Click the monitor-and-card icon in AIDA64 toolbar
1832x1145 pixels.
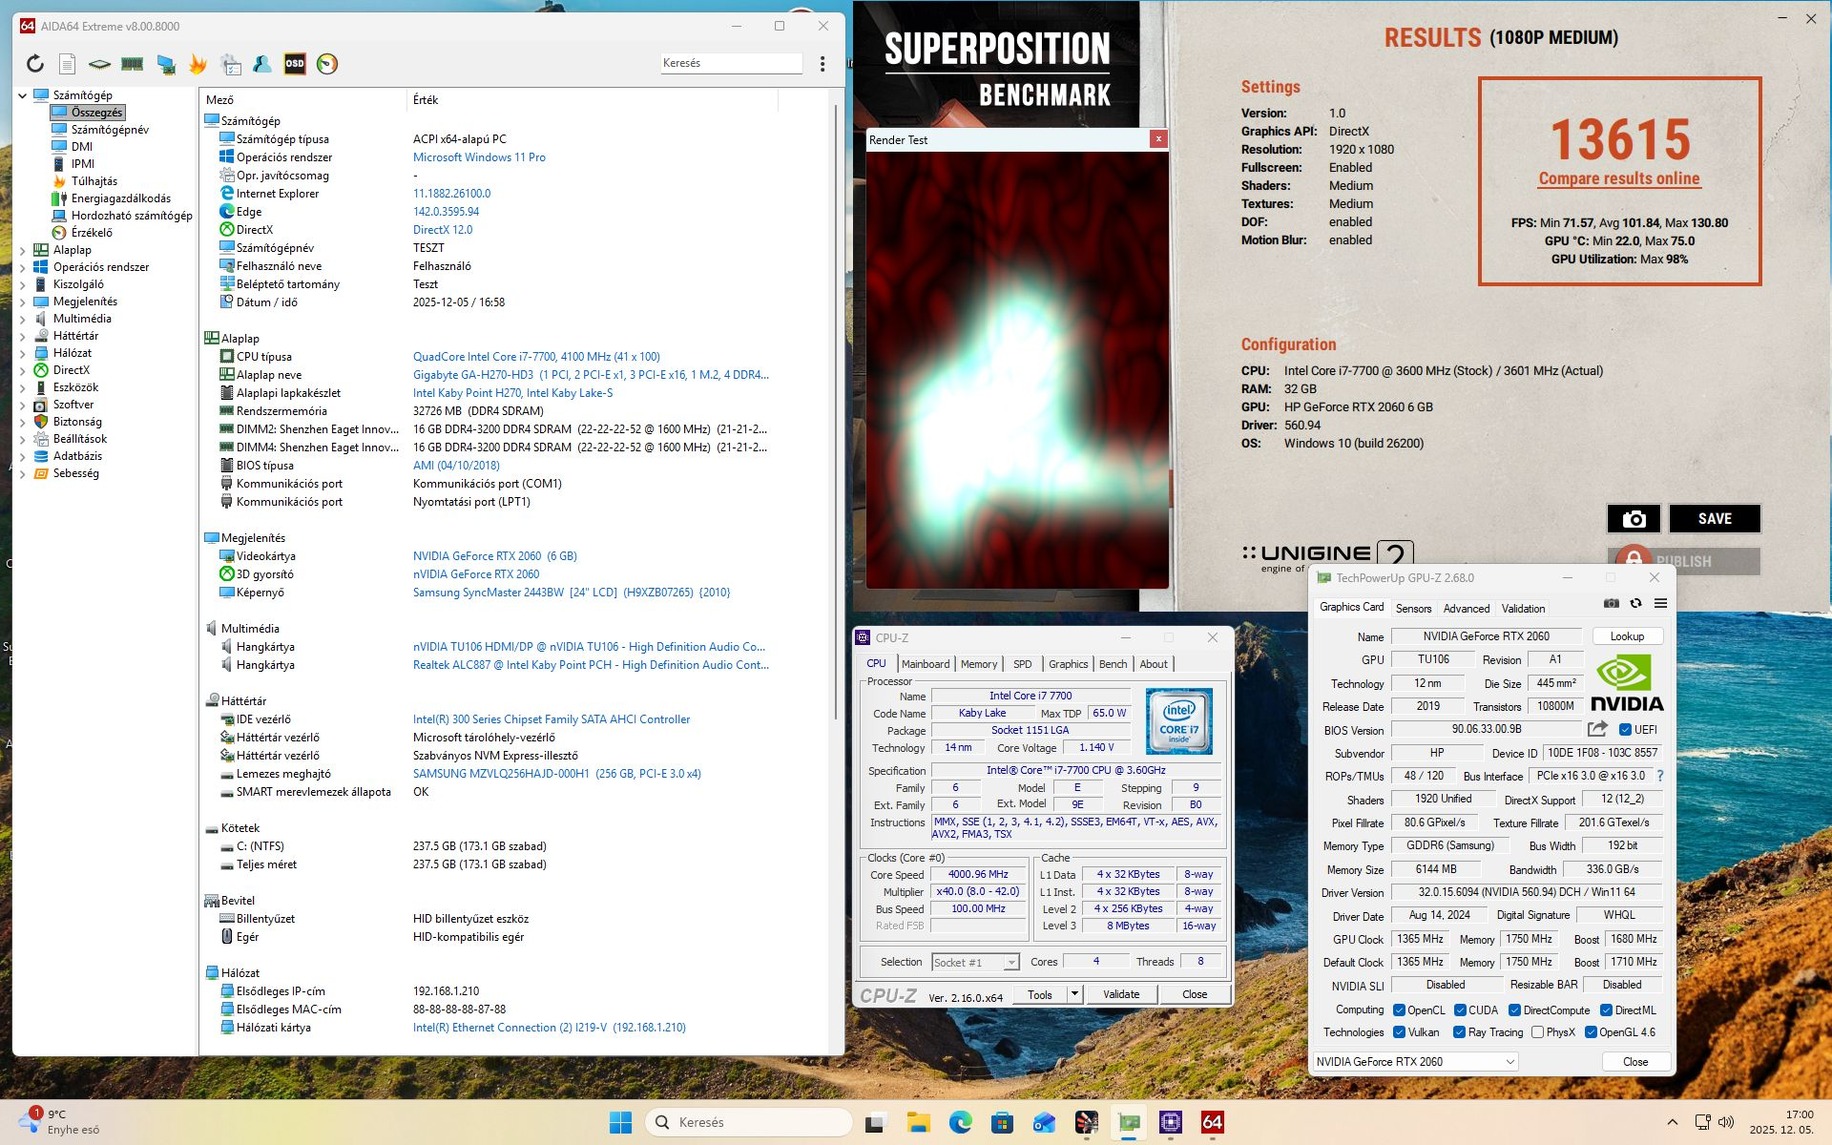point(166,64)
